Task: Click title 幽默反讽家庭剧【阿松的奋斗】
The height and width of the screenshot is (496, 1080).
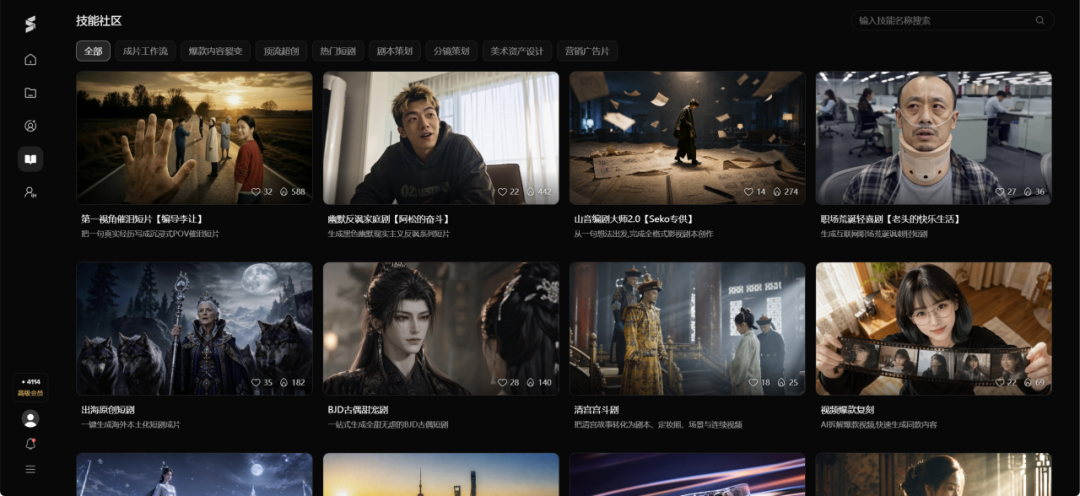Action: (390, 219)
